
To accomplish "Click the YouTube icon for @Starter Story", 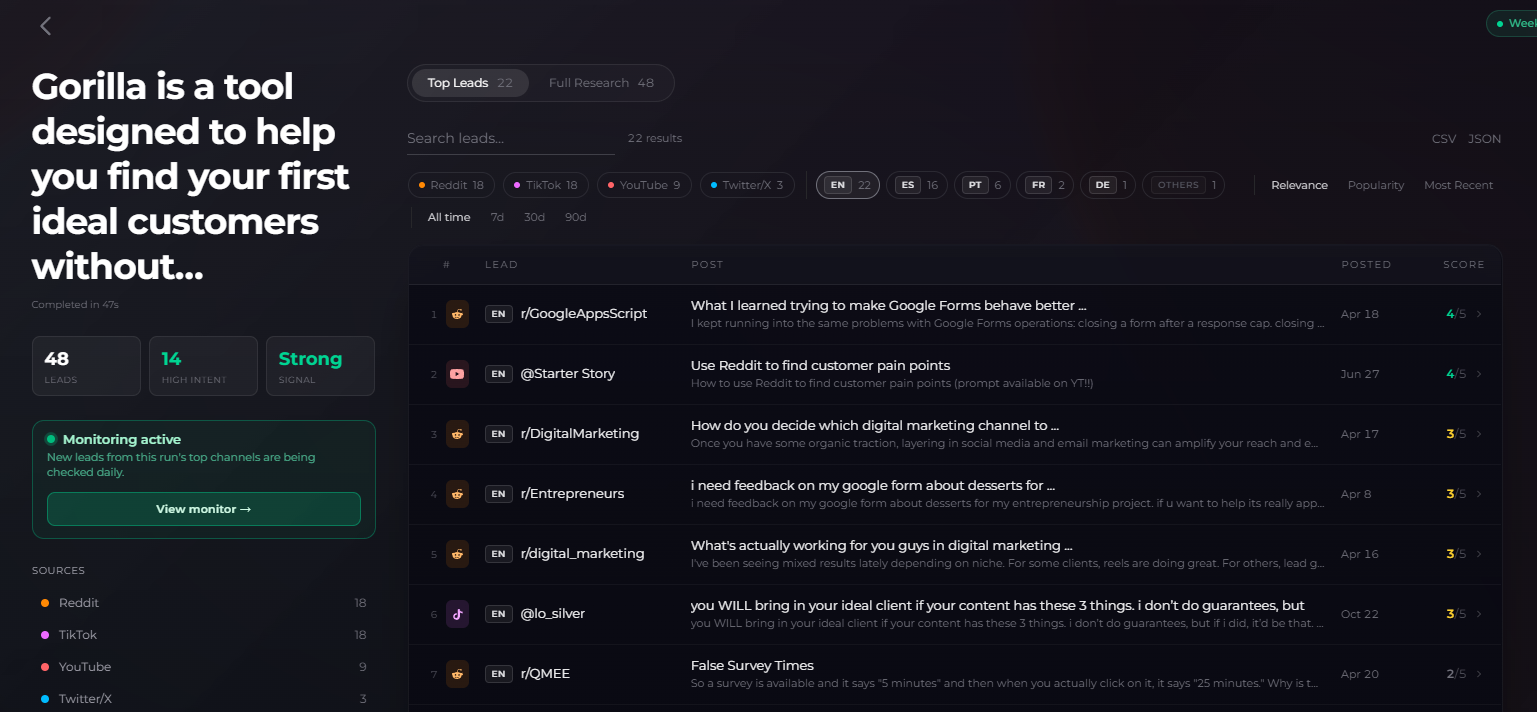I will pos(457,374).
